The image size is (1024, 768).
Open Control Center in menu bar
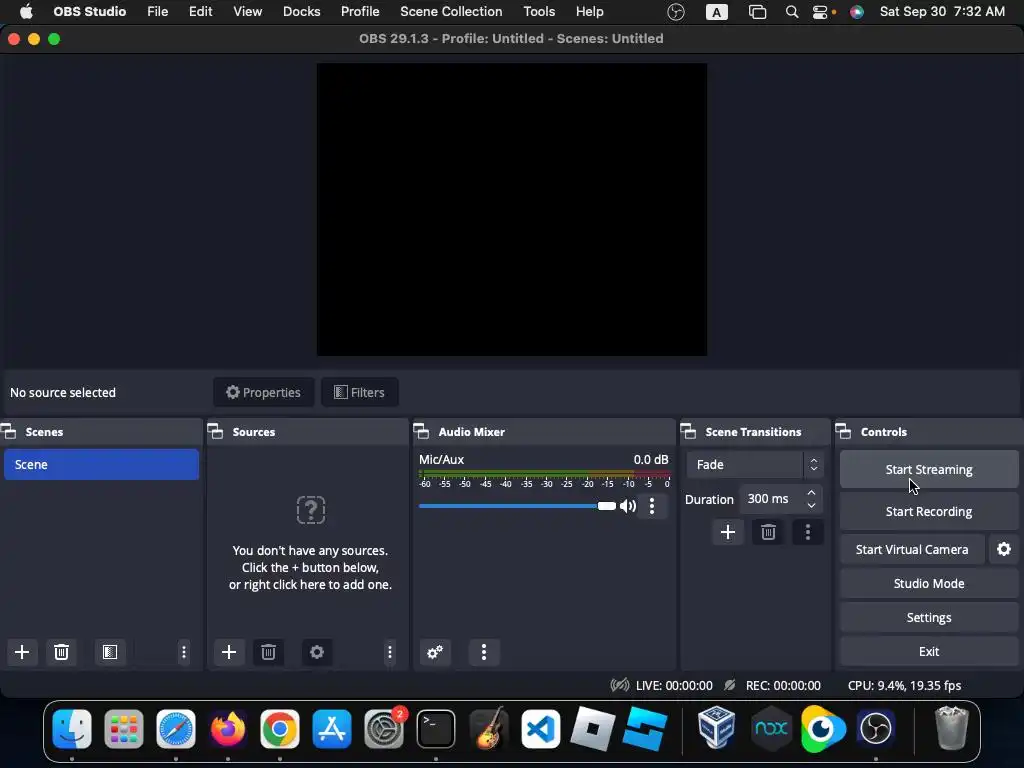pos(821,12)
